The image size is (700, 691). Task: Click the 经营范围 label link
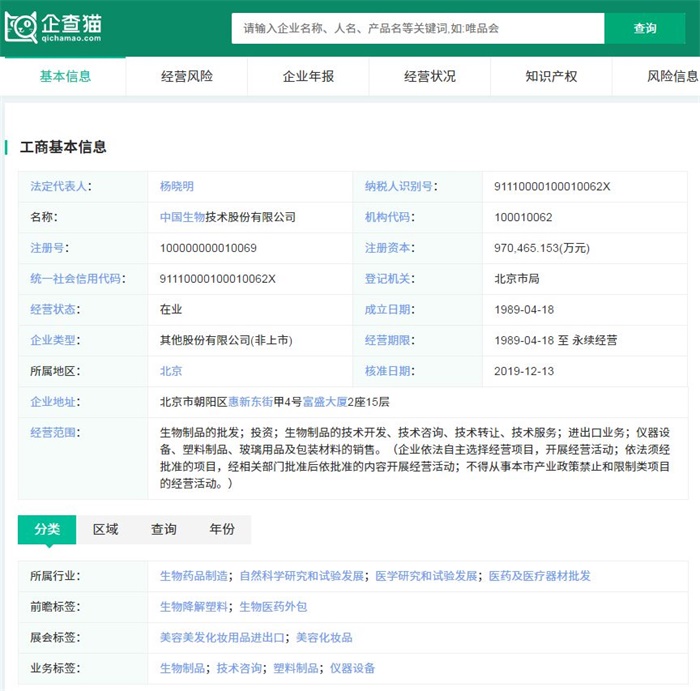click(53, 433)
